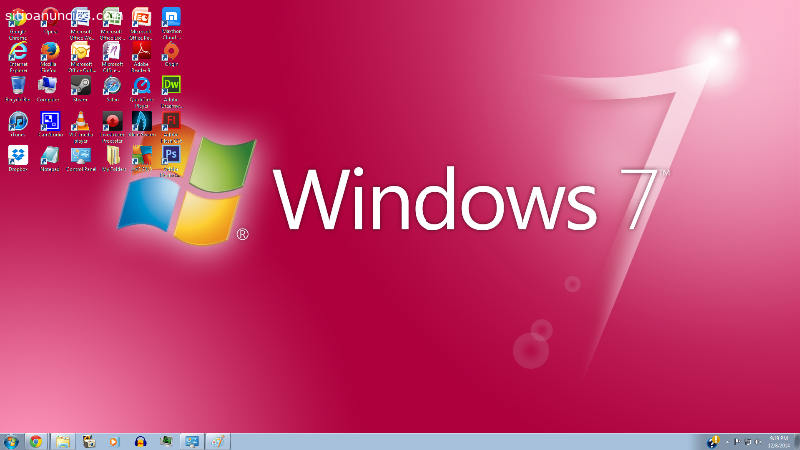This screenshot has height=450, width=800.
Task: Open the Notepad desktop shortcut
Action: point(49,159)
